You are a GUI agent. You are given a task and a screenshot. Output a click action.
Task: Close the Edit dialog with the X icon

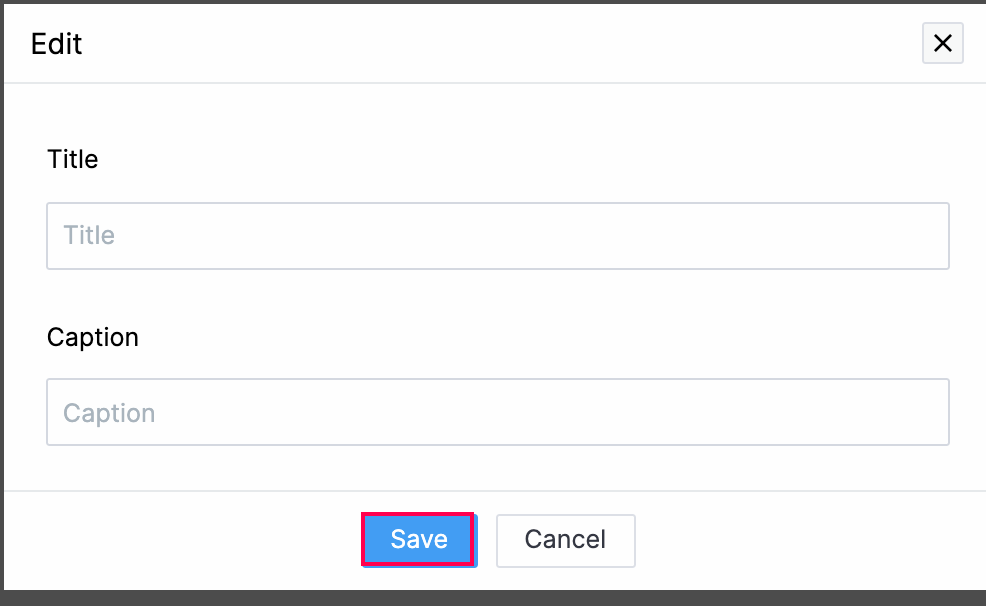942,44
